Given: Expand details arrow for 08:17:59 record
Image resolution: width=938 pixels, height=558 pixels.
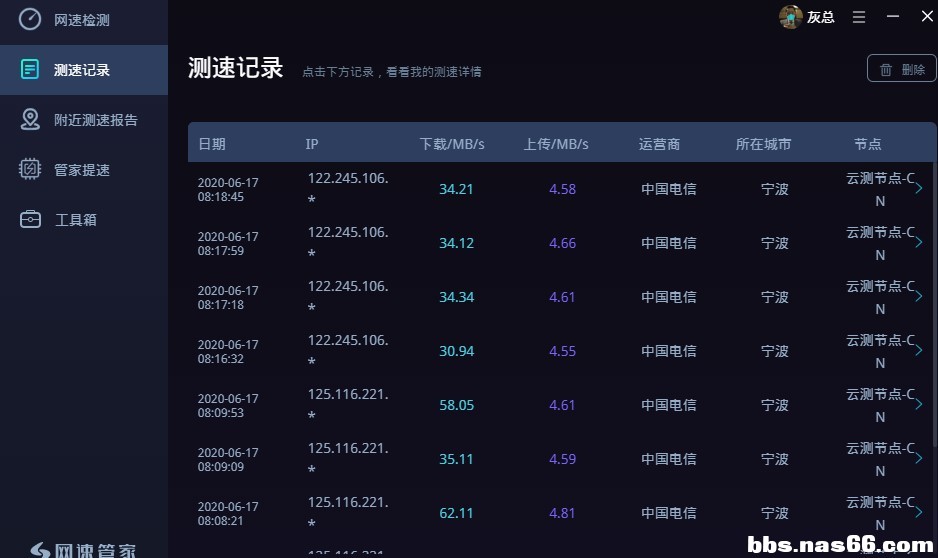Looking at the screenshot, I should tap(918, 242).
